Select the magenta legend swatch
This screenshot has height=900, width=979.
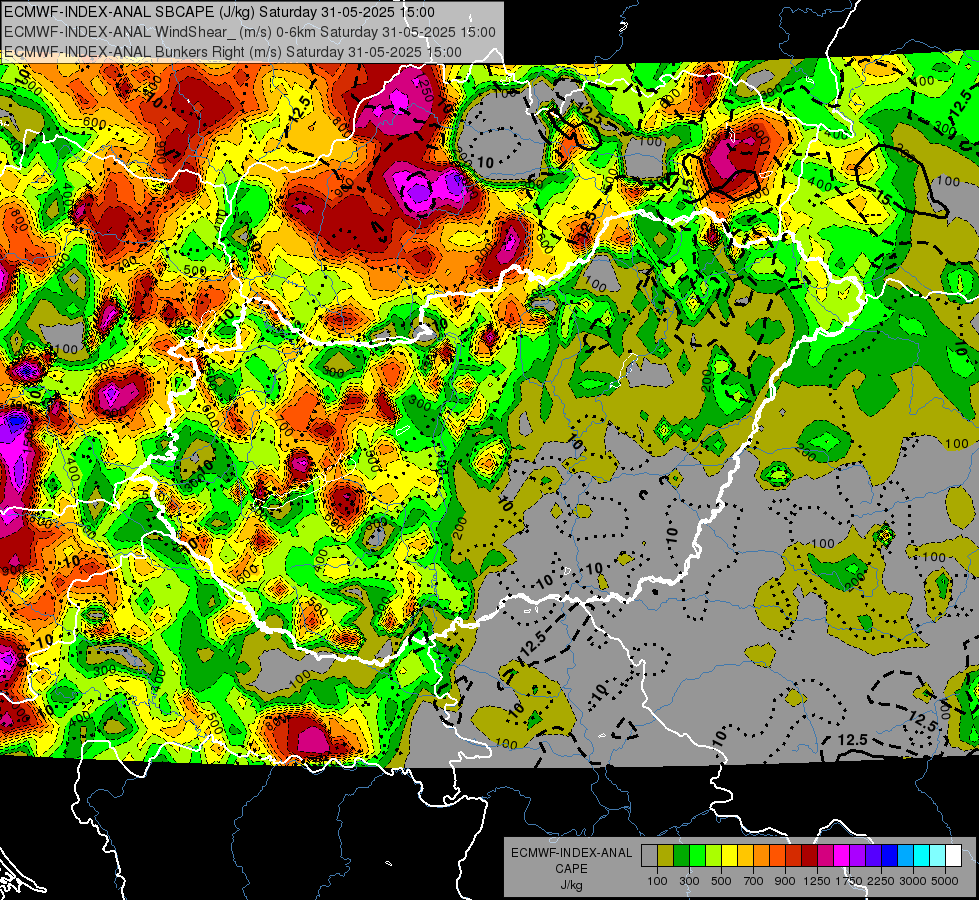coord(842,856)
